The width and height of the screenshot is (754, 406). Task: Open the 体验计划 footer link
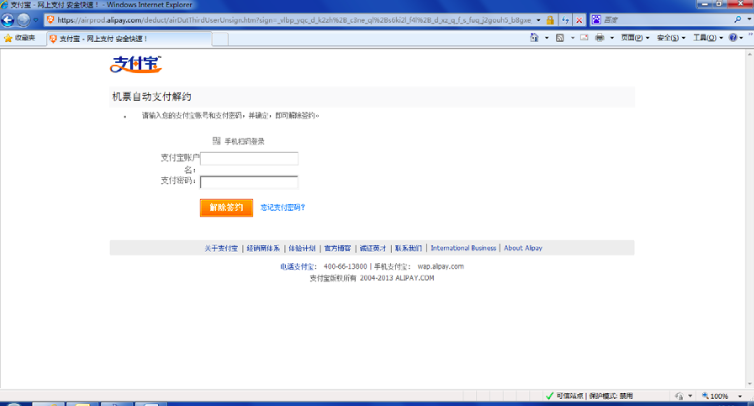point(302,248)
